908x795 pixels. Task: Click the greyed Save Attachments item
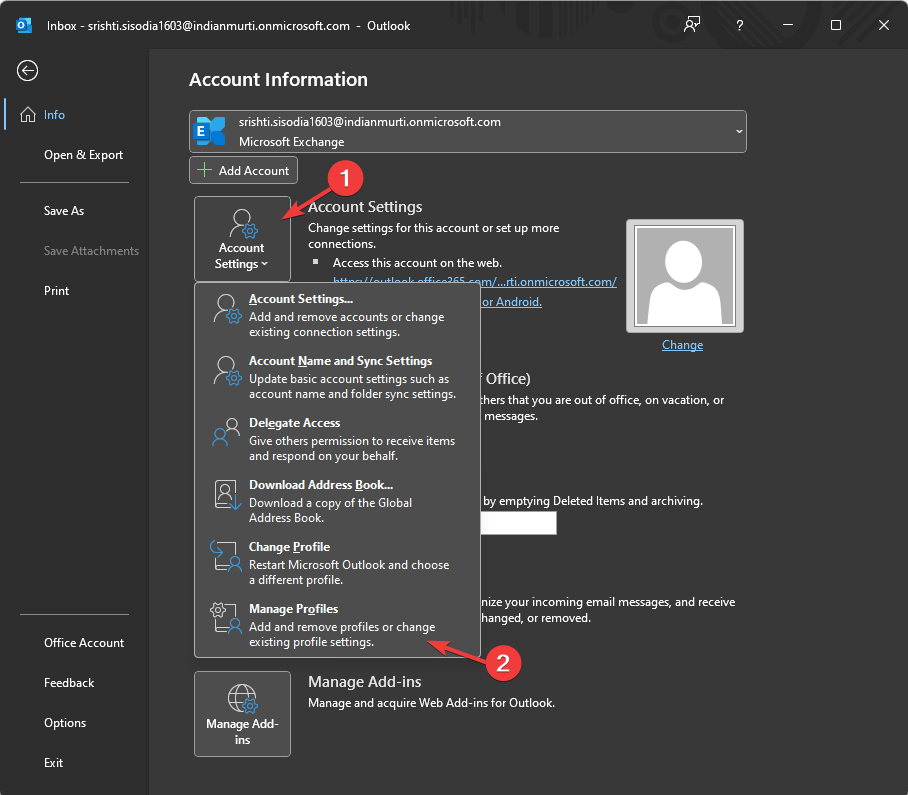pyautogui.click(x=91, y=251)
